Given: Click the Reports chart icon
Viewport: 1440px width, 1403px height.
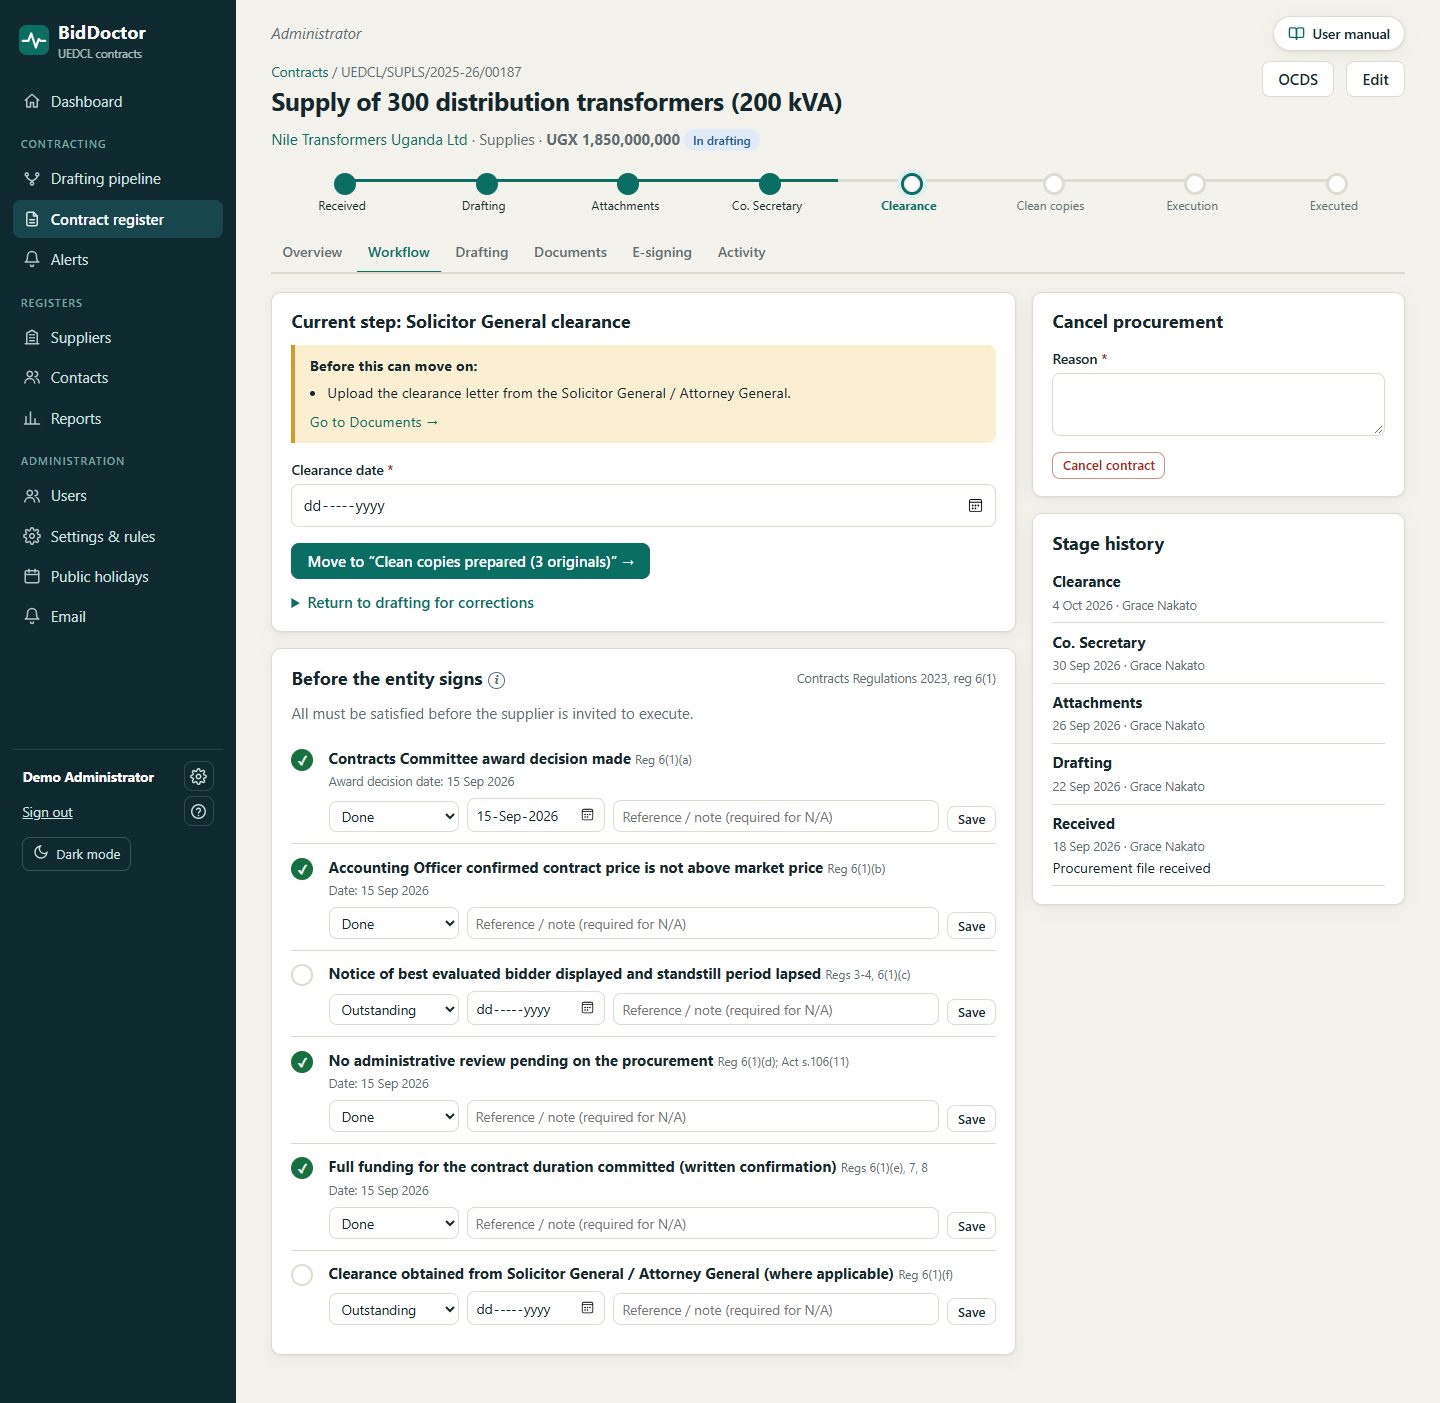Looking at the screenshot, I should point(32,418).
